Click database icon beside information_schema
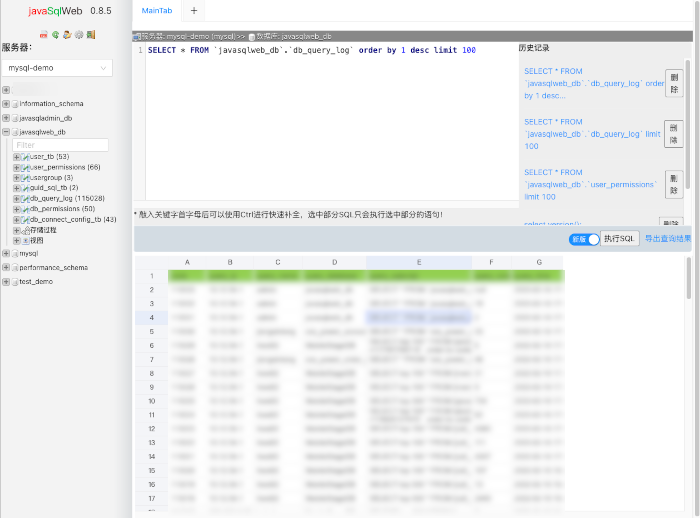This screenshot has width=700, height=518. [x=15, y=104]
